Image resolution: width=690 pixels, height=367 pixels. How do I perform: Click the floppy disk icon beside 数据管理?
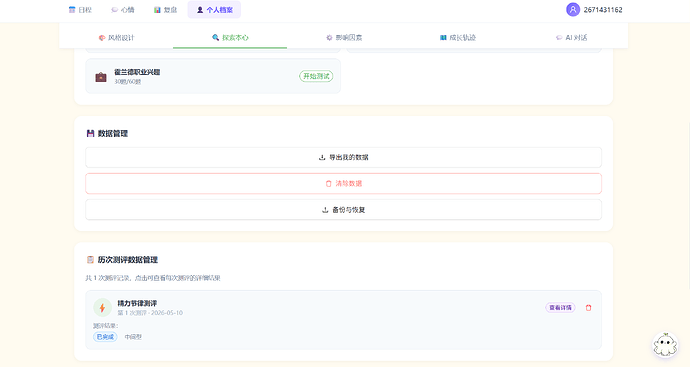[x=90, y=133]
